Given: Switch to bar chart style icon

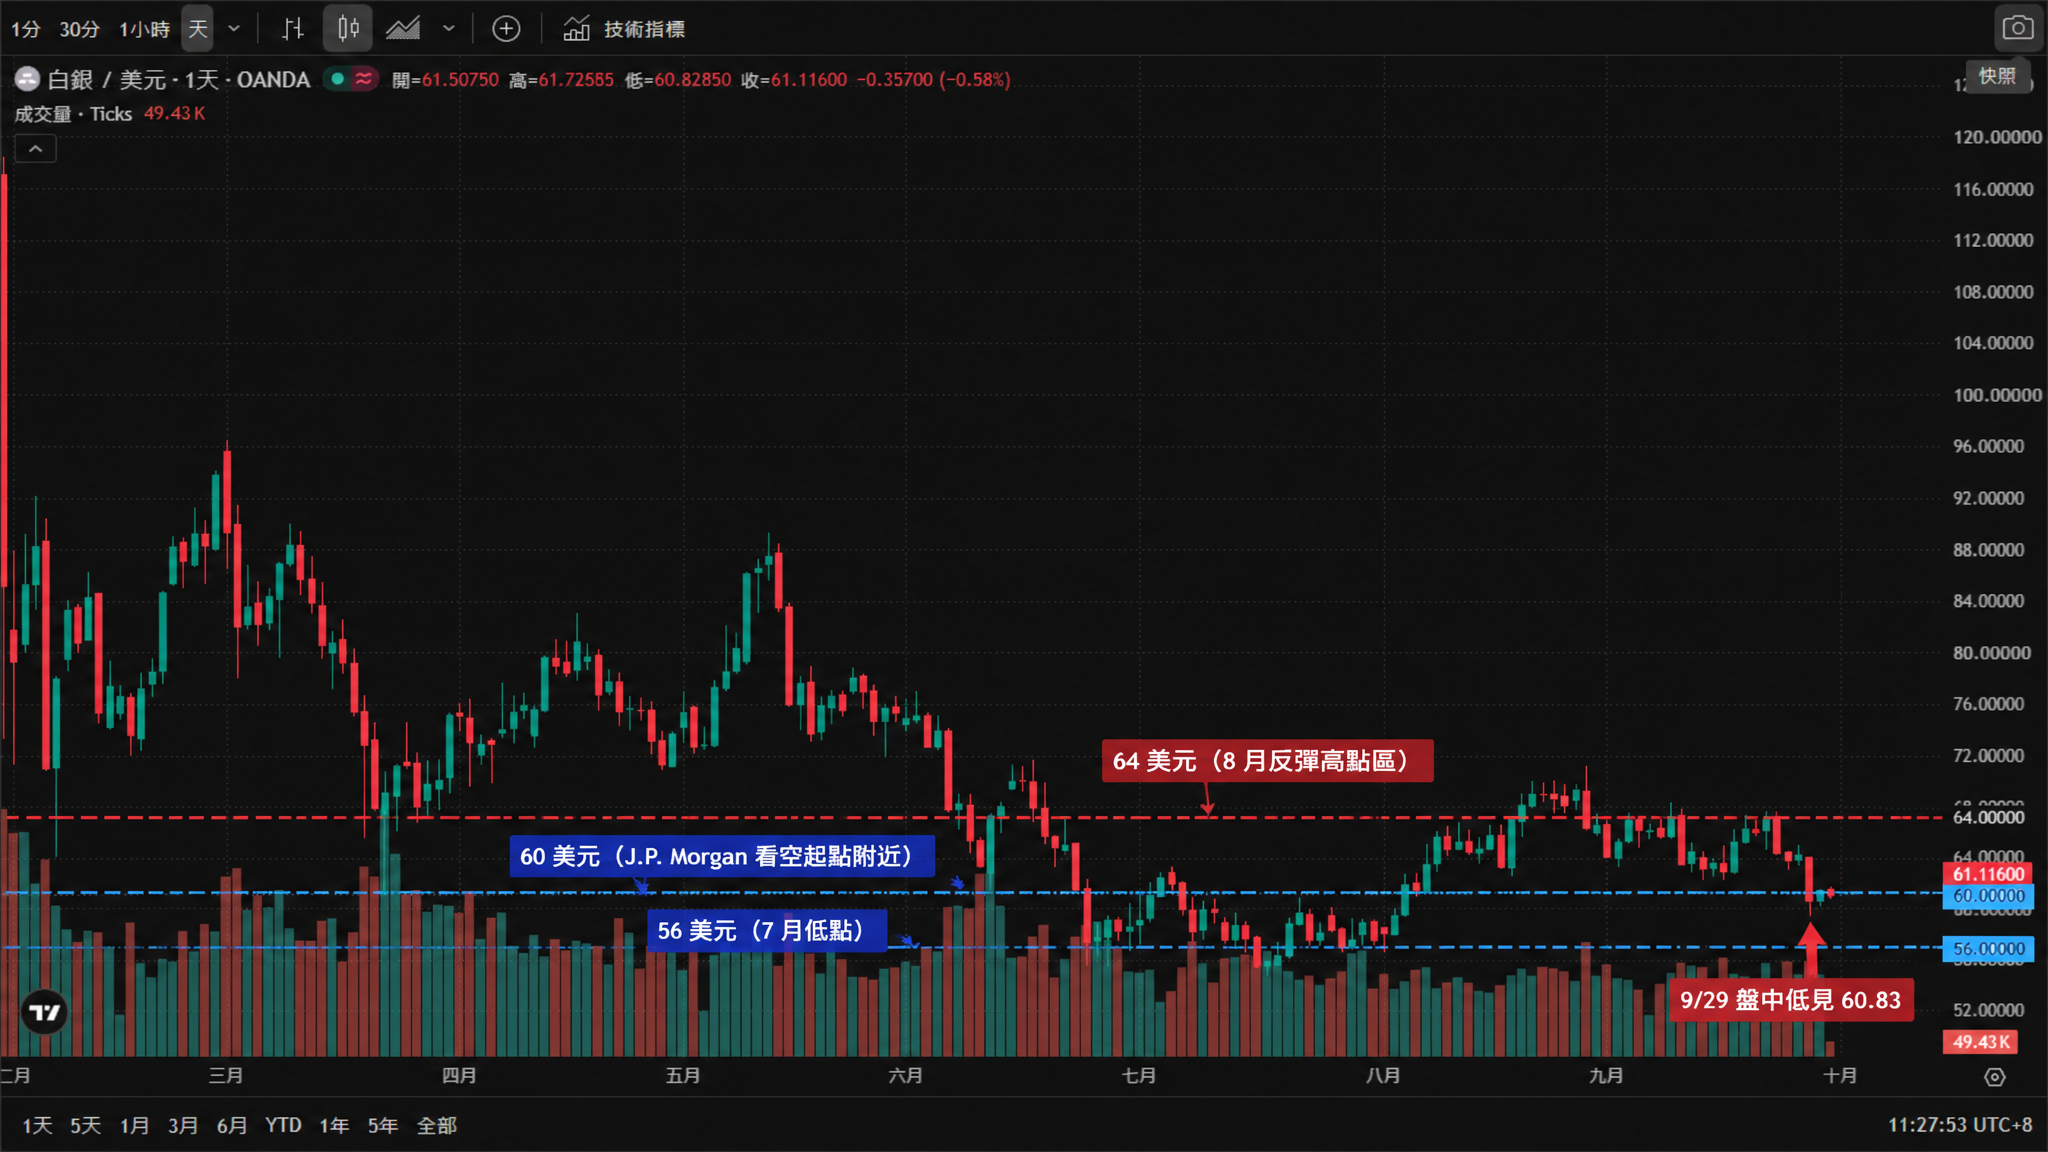Looking at the screenshot, I should 292,29.
